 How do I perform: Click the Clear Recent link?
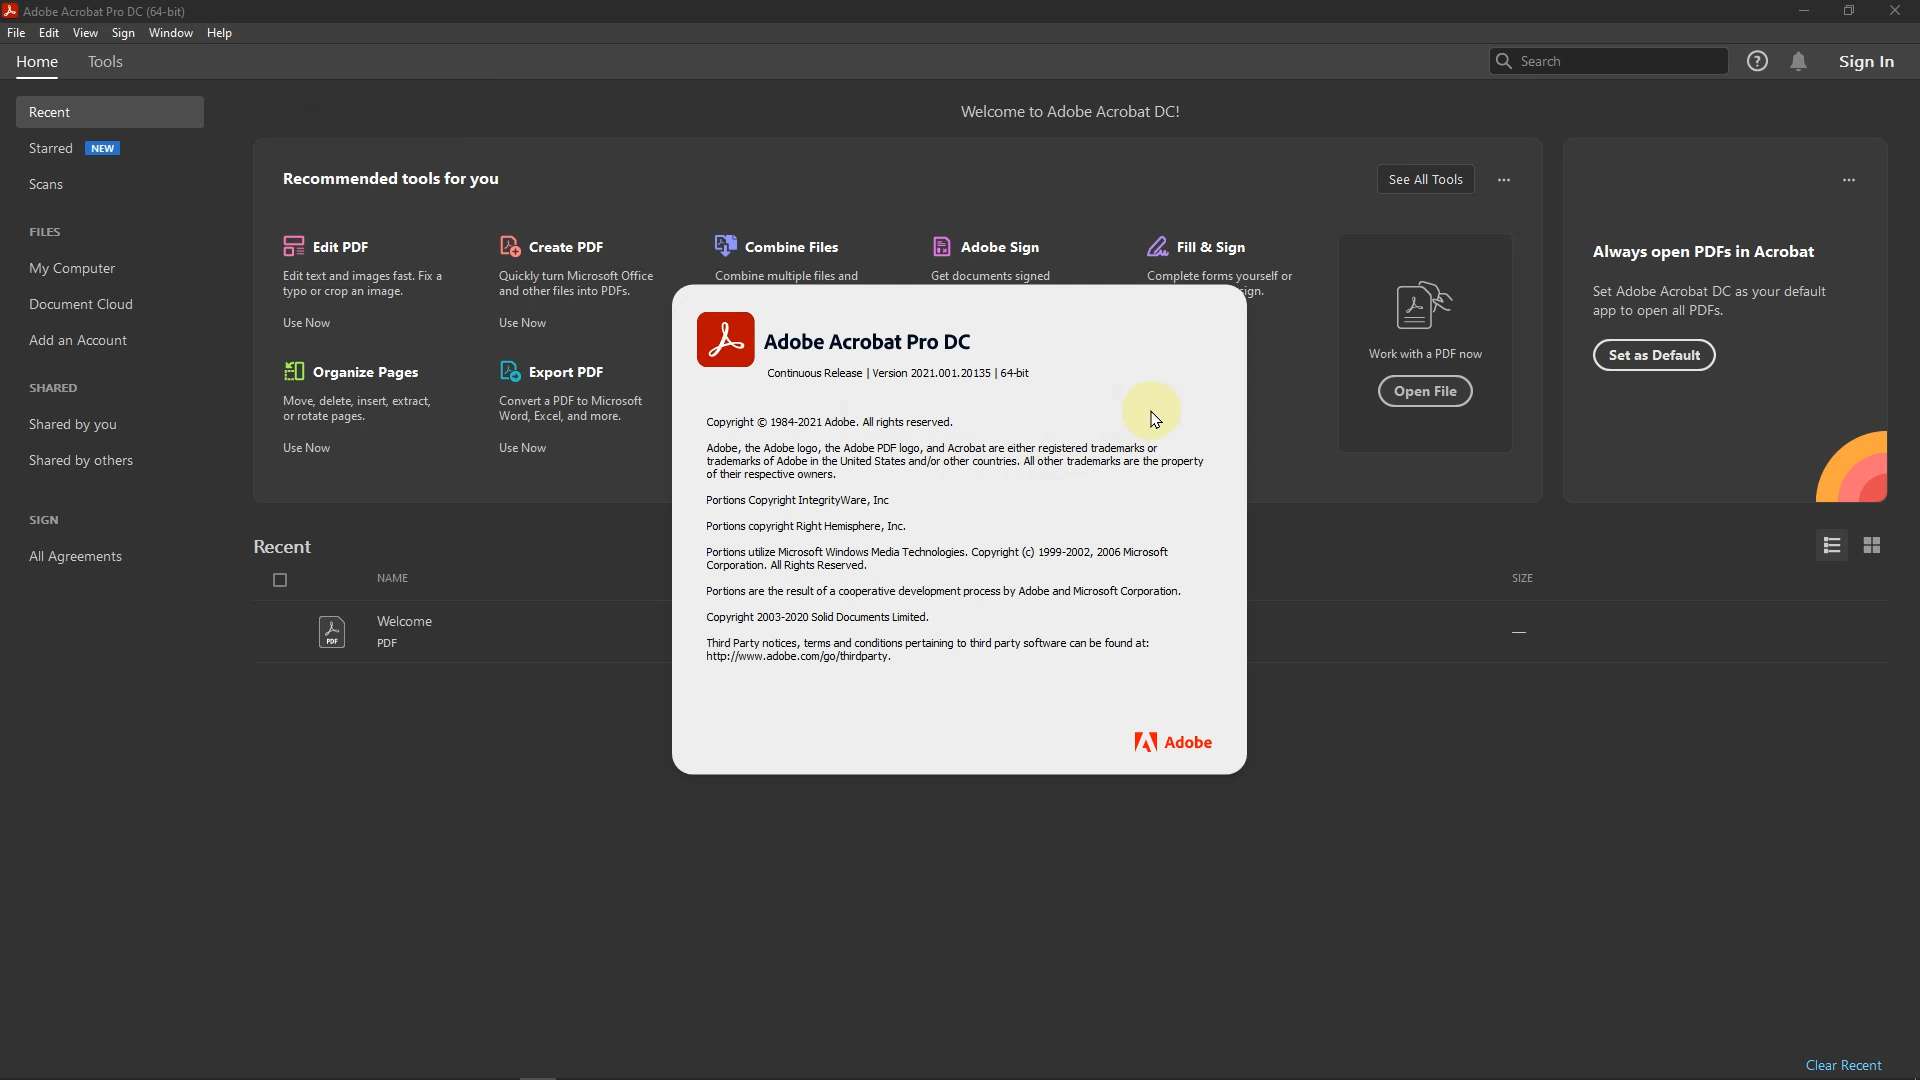pyautogui.click(x=1843, y=1065)
